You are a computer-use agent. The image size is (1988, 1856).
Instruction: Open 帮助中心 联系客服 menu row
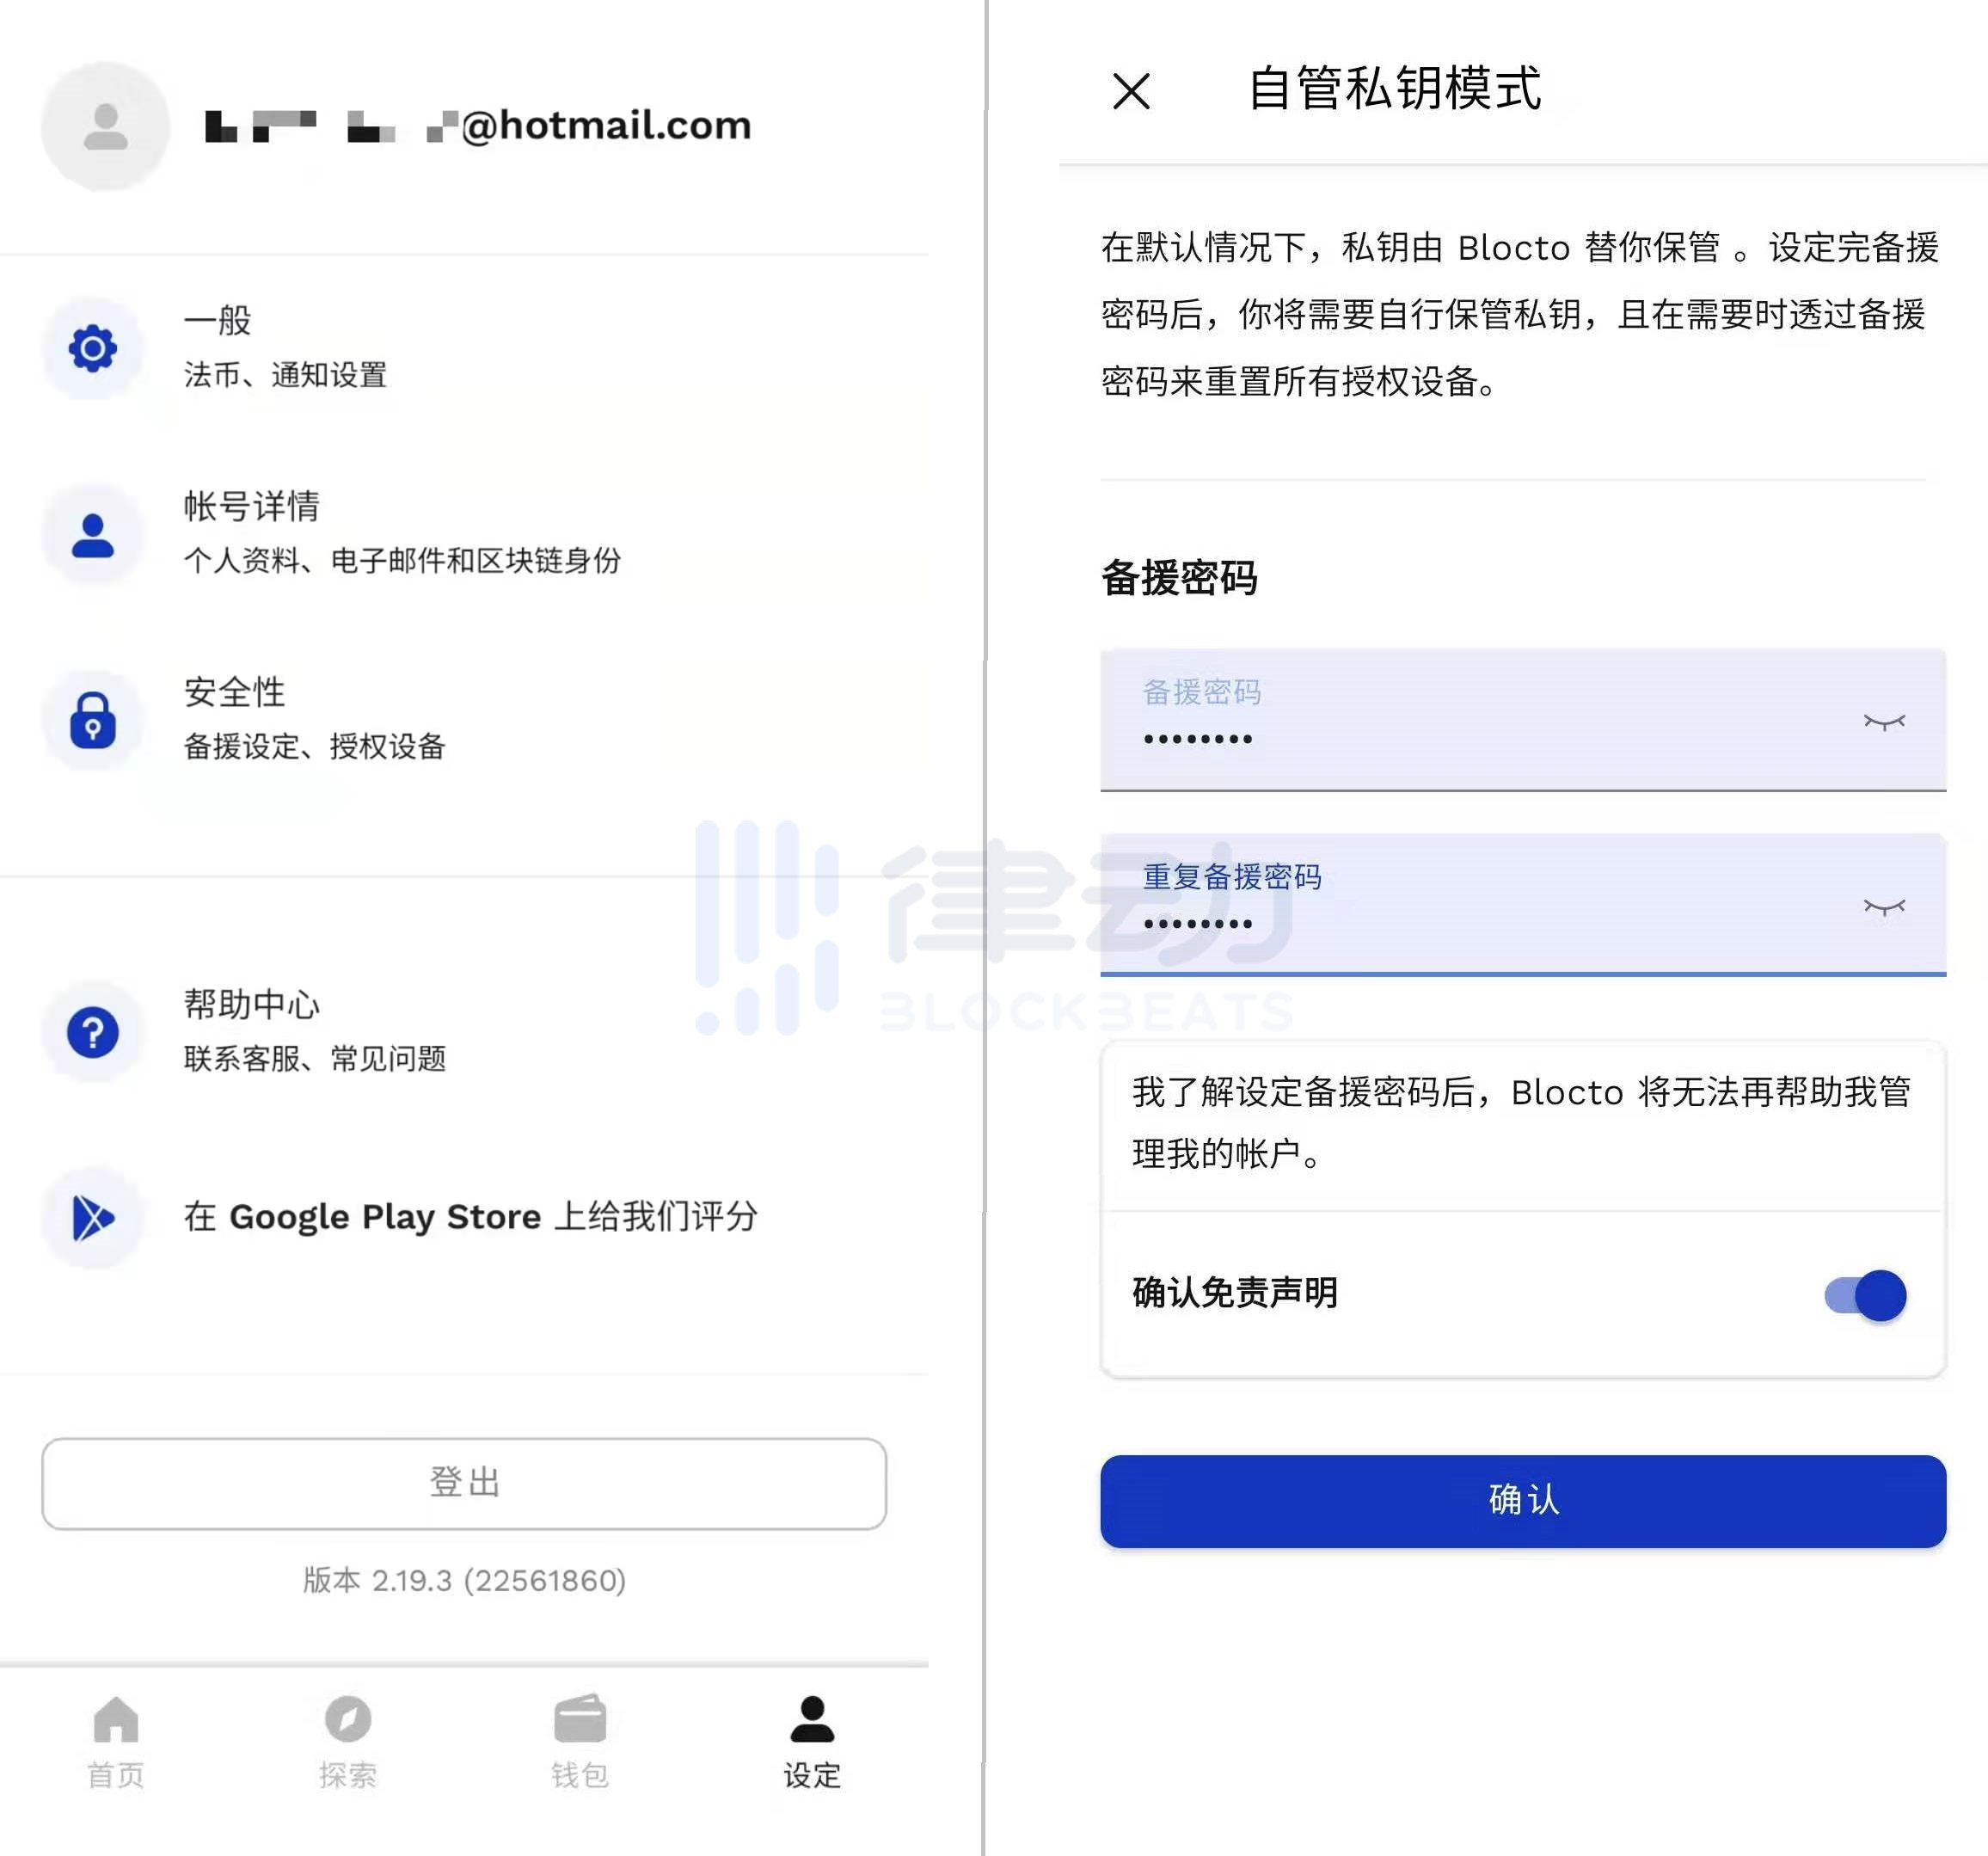click(464, 1032)
